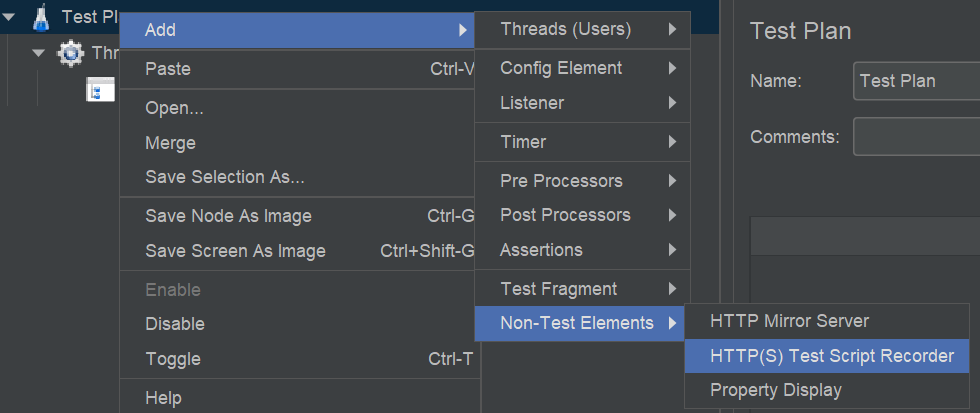Click the child element icon under Thread Group
Screen dimensions: 980x413
pos(100,91)
